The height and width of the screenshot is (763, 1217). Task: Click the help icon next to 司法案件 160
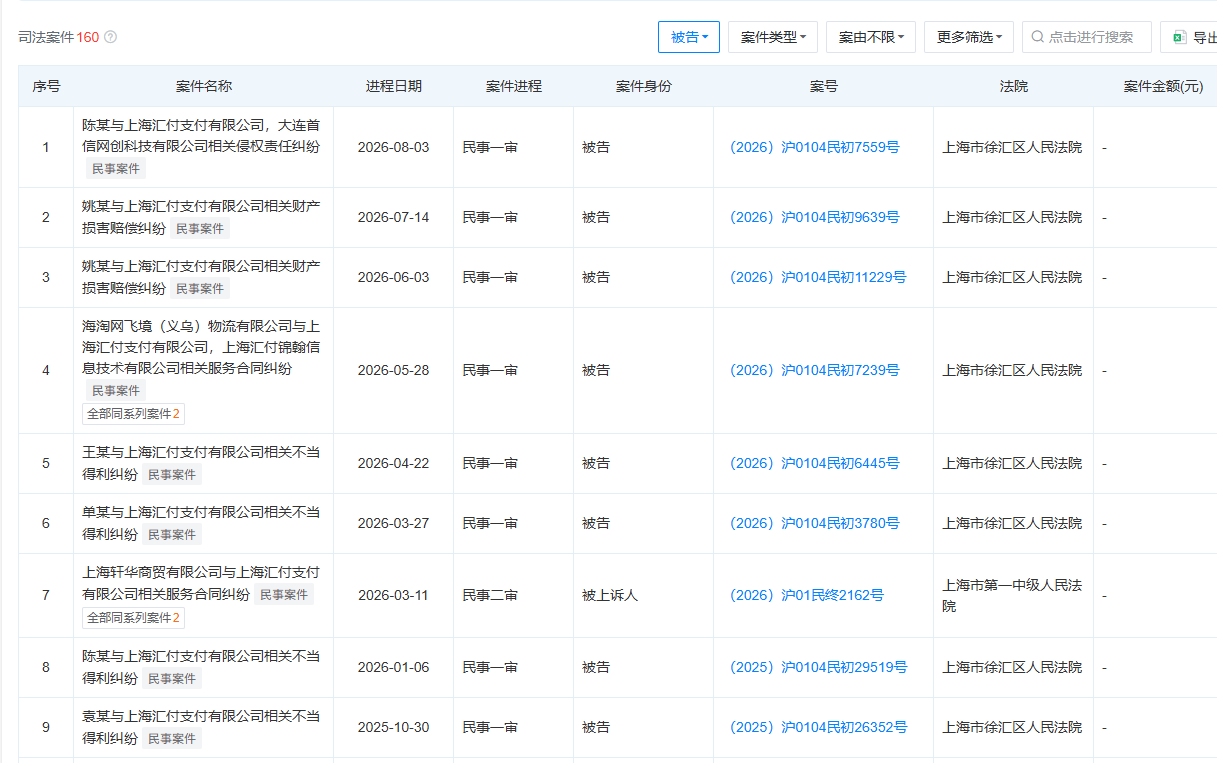(110, 37)
